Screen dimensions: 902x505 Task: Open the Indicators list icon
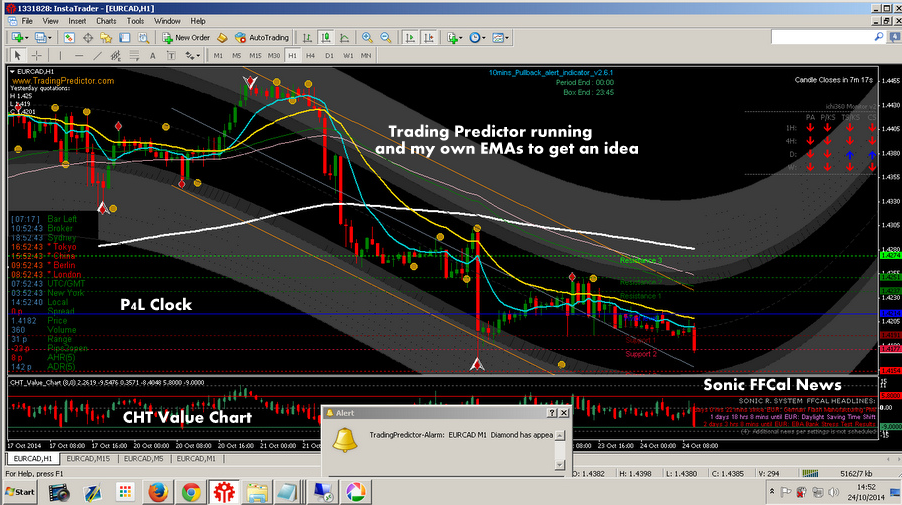(x=452, y=37)
